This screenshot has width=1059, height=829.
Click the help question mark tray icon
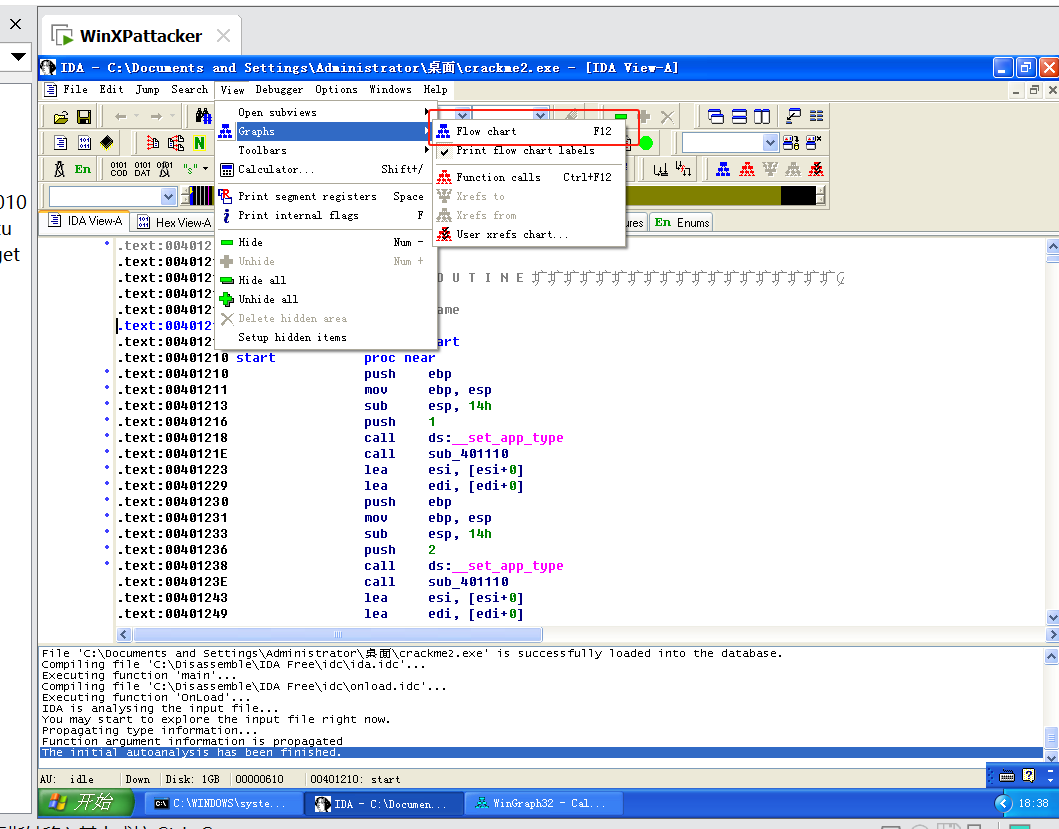coord(1029,776)
